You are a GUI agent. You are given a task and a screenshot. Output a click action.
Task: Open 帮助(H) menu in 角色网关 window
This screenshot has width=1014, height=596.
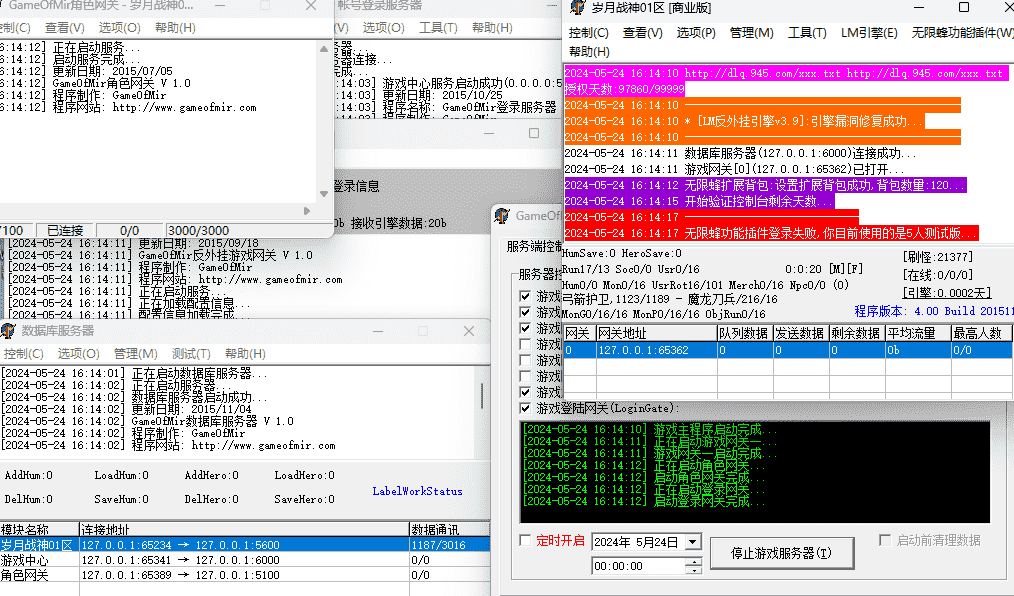[175, 28]
